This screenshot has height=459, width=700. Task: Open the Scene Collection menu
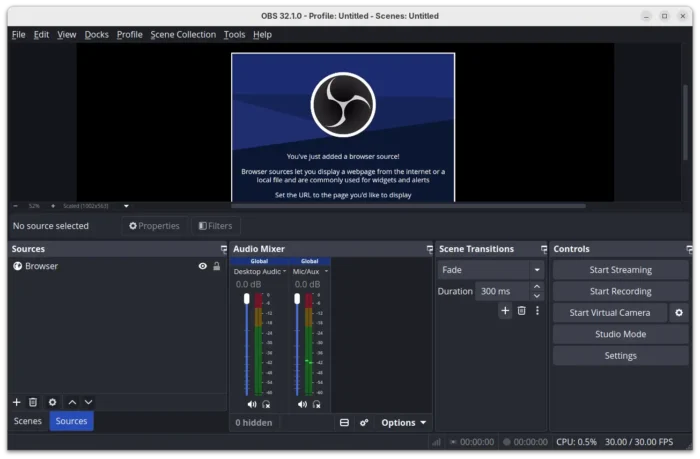tap(182, 34)
